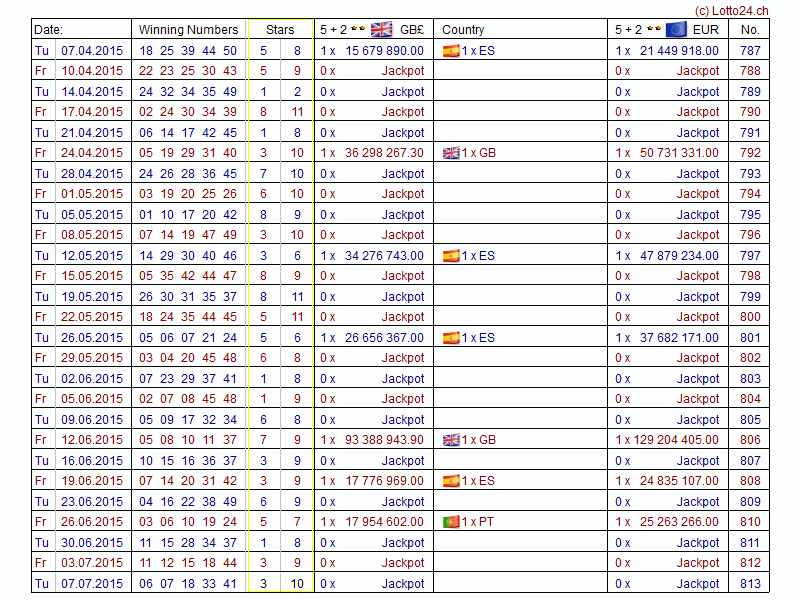Viewport: 800px width, 600px height.
Task: Click the UK flag in the GB£ header
Action: tap(381, 29)
